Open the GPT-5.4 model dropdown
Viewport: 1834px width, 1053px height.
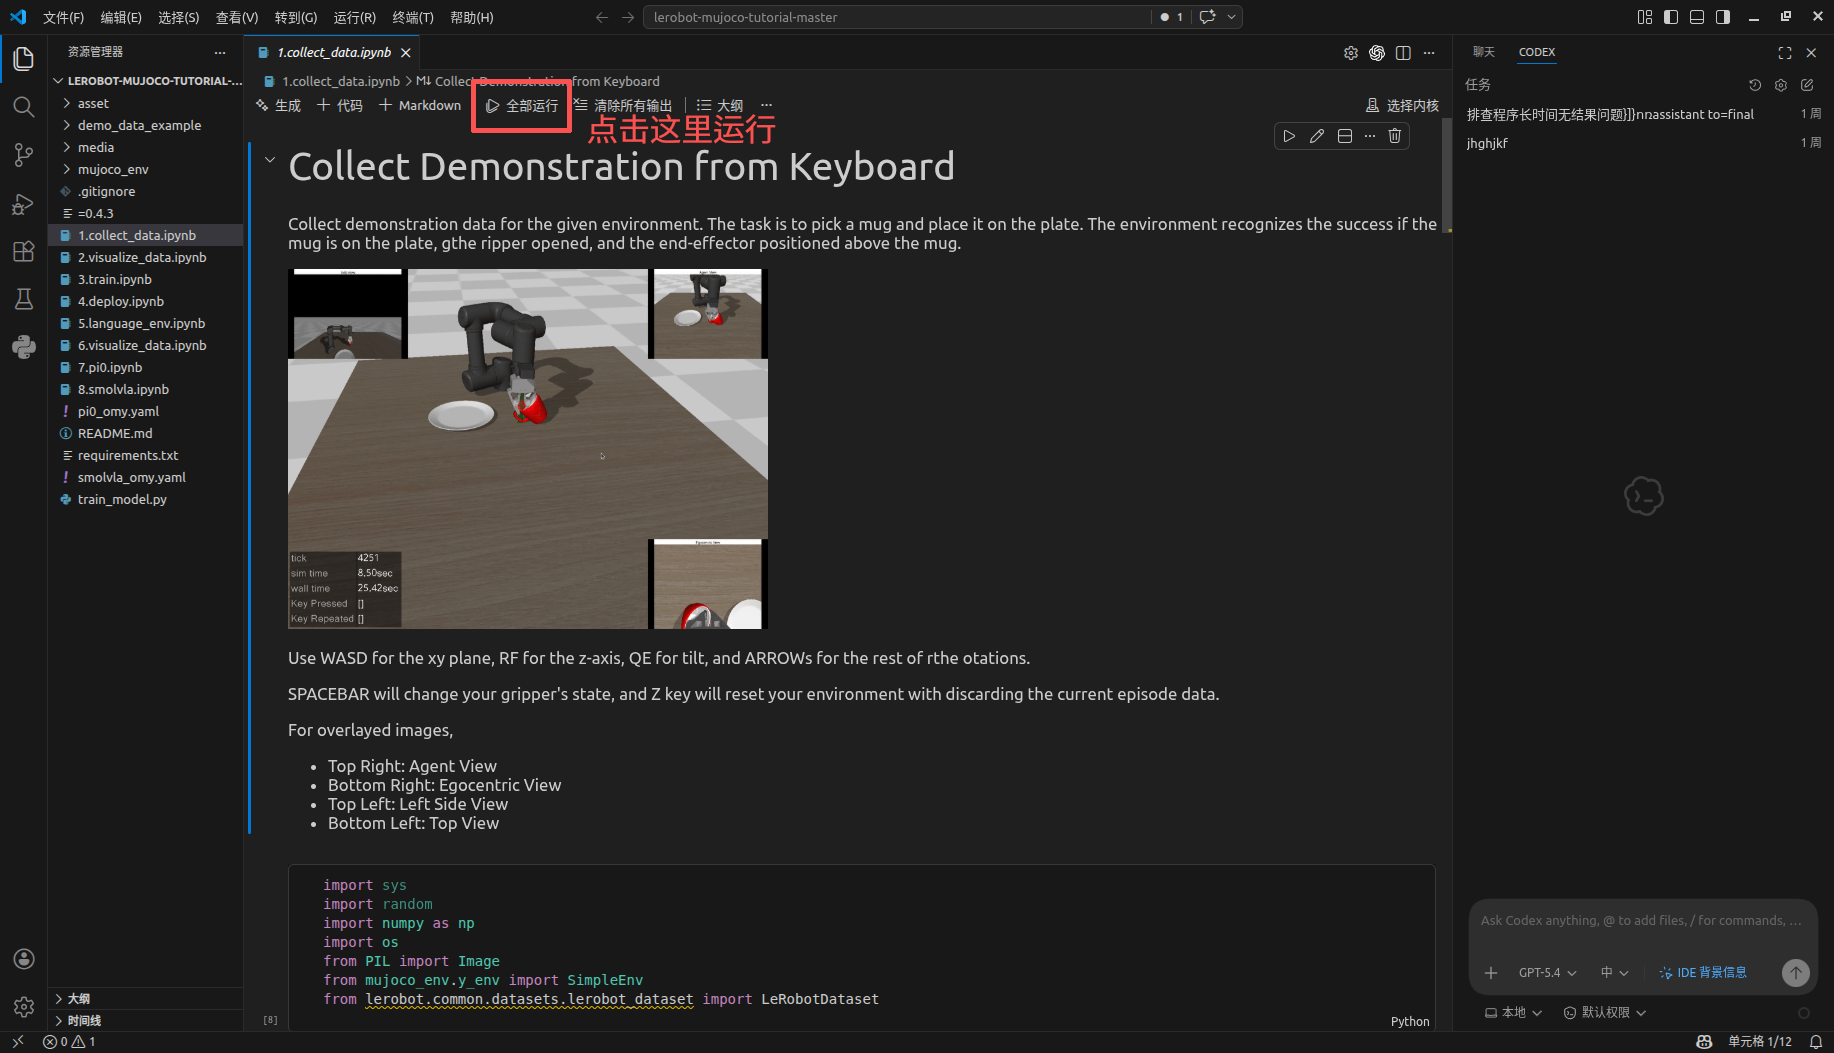coord(1547,972)
